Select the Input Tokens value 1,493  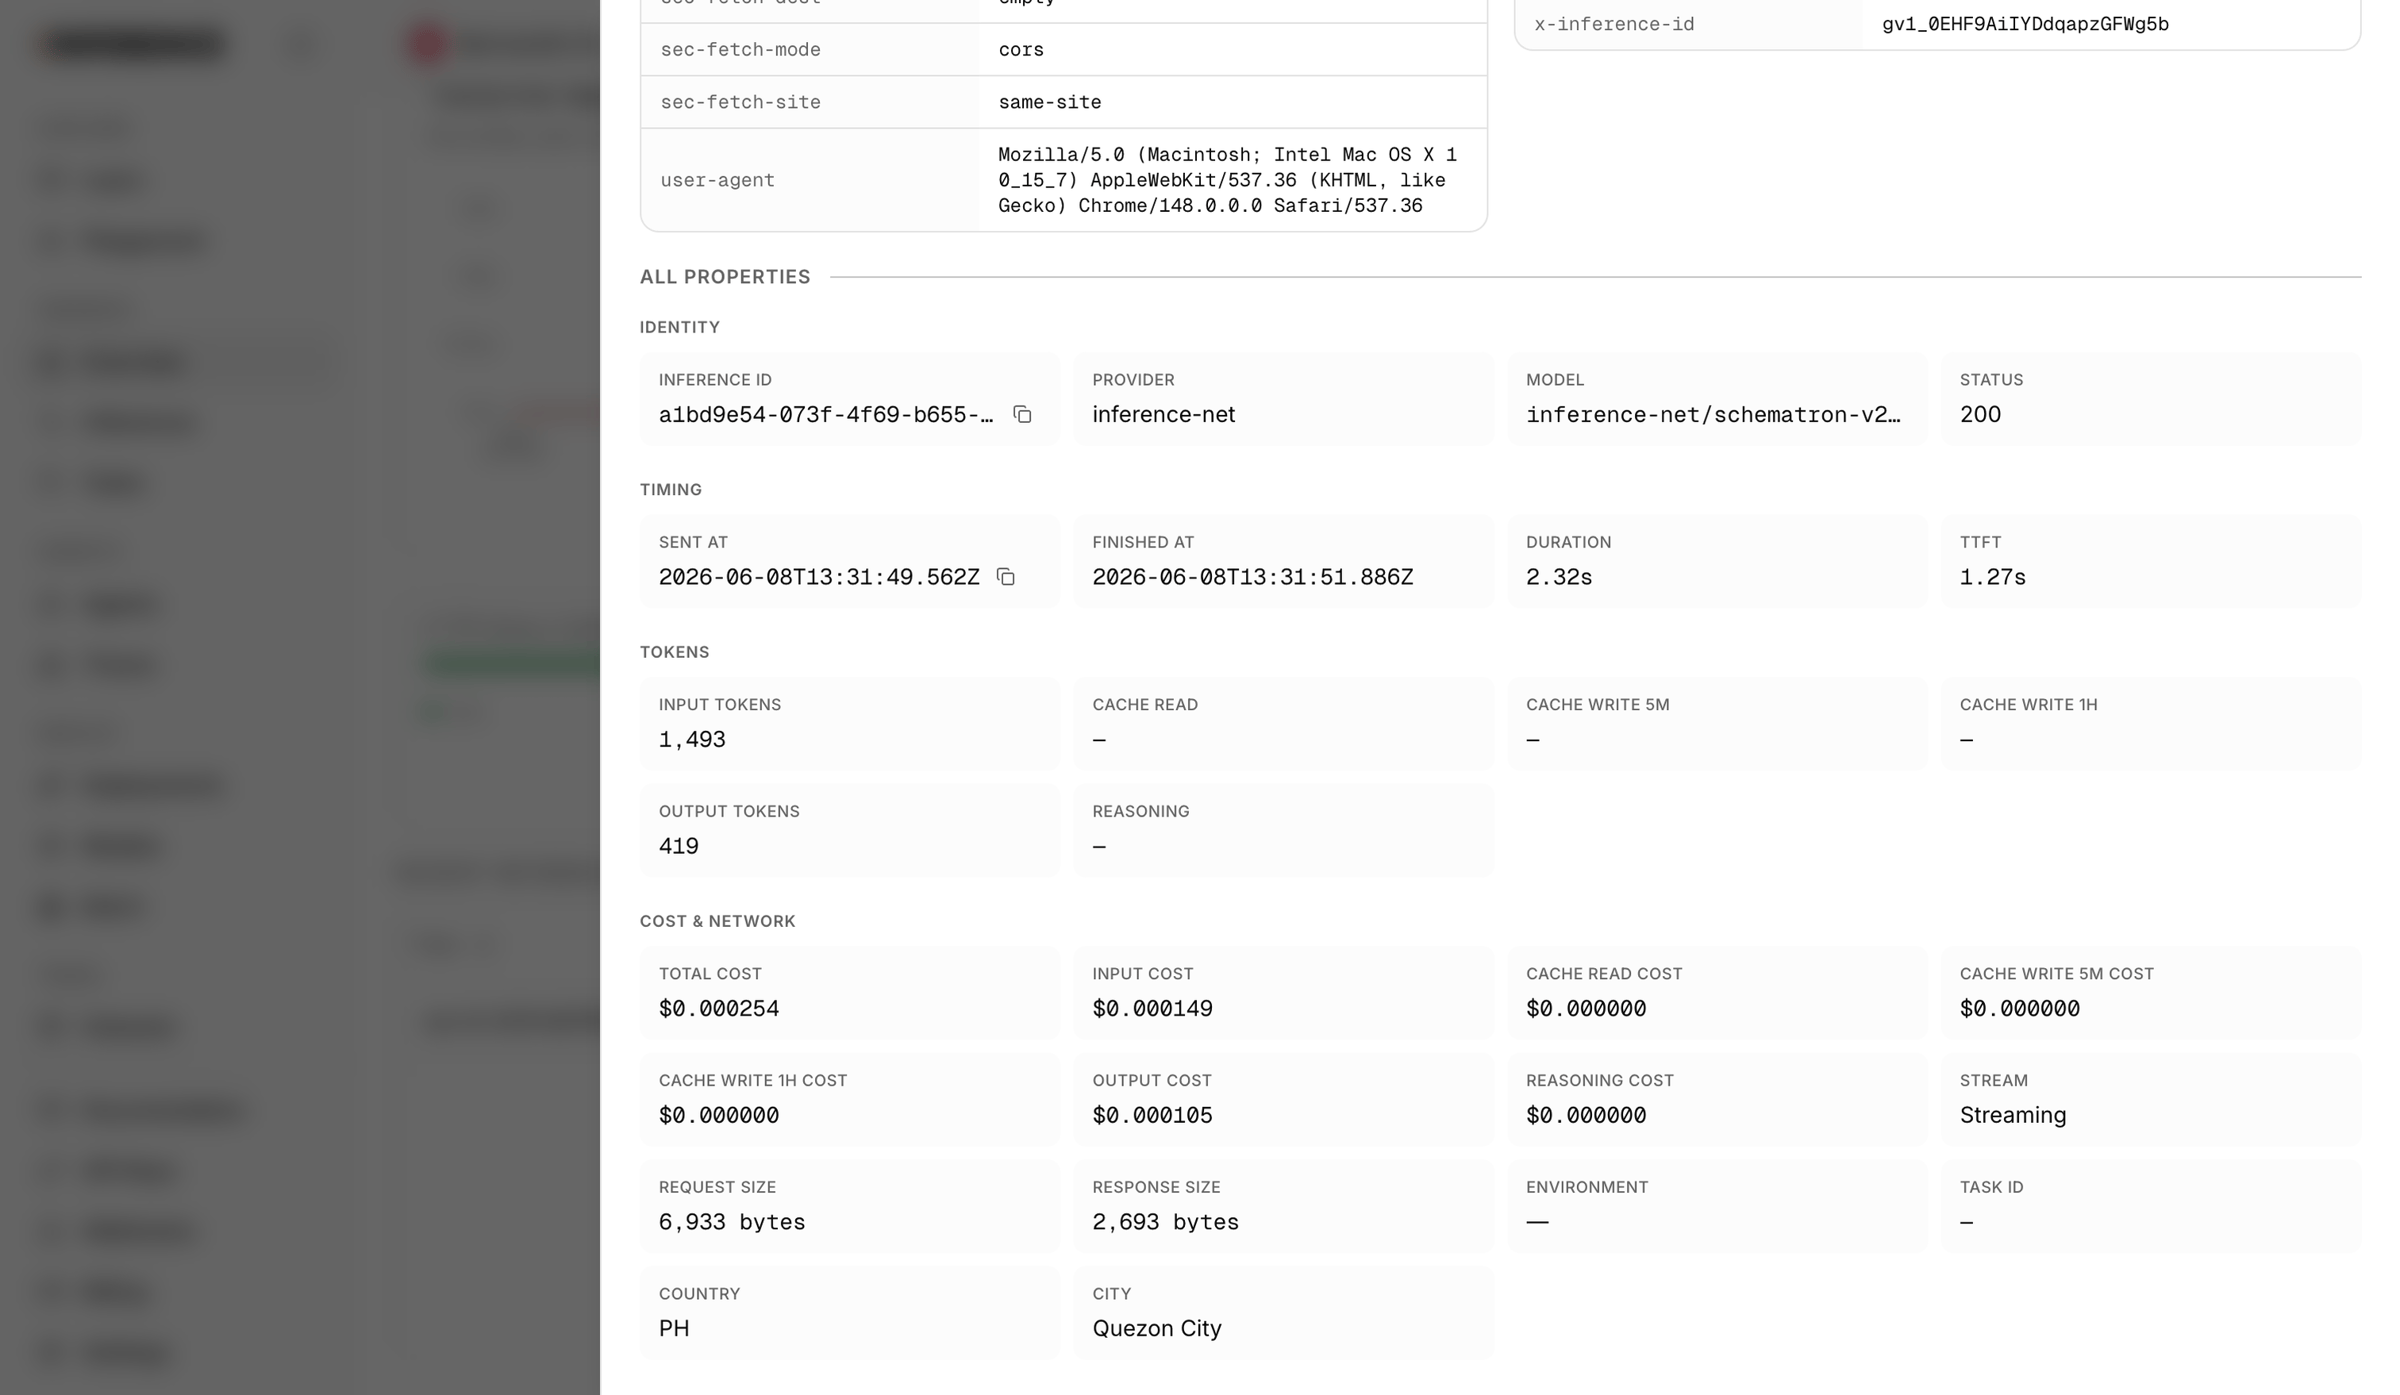point(692,739)
